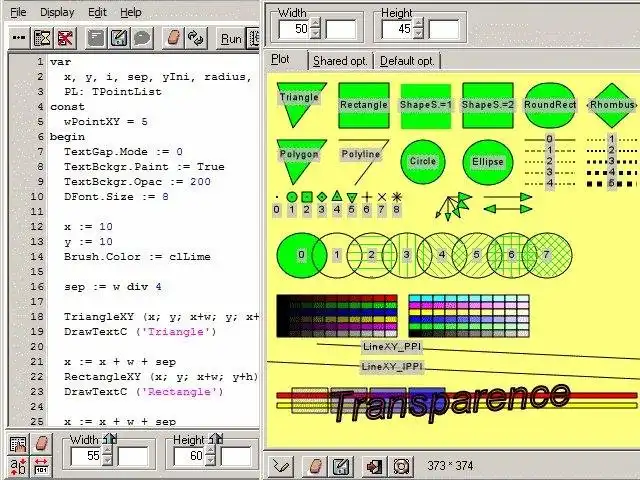Click the red arrow export icon below the plot
The width and height of the screenshot is (640, 480).
click(x=373, y=466)
